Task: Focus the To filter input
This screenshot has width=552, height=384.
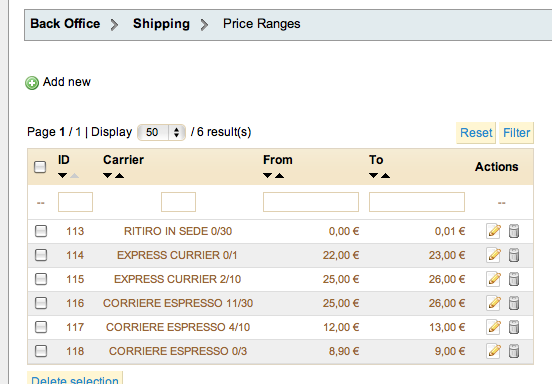Action: tap(417, 202)
